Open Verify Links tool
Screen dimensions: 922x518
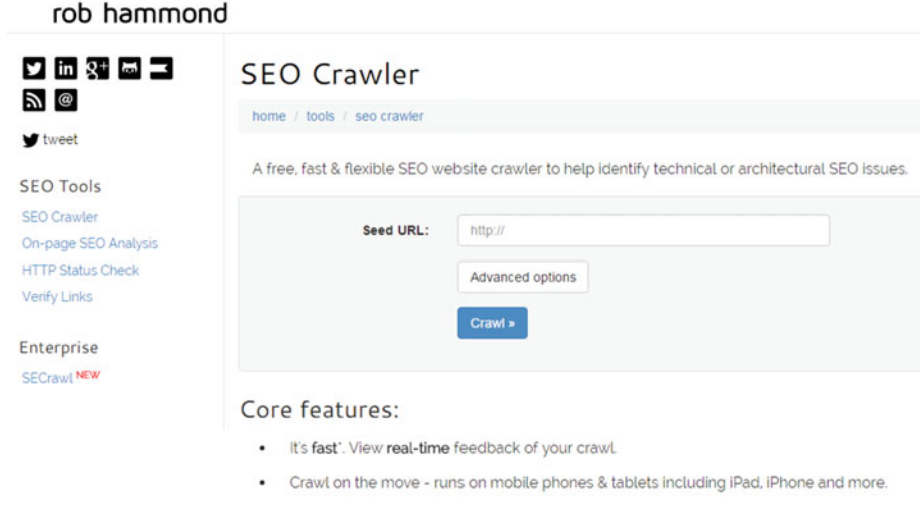(x=57, y=297)
